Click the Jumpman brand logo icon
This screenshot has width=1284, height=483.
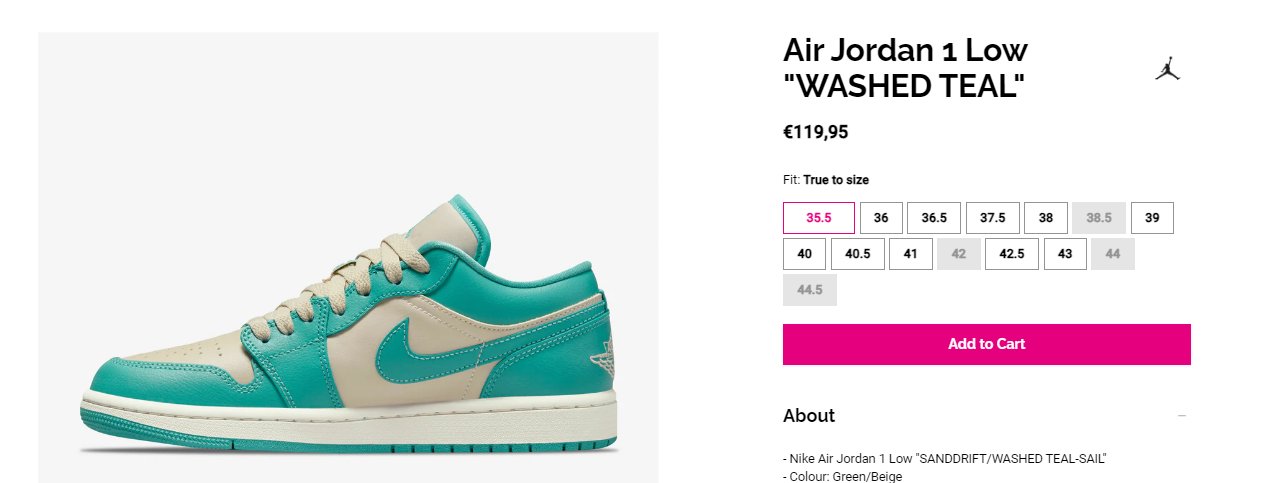[x=1167, y=69]
